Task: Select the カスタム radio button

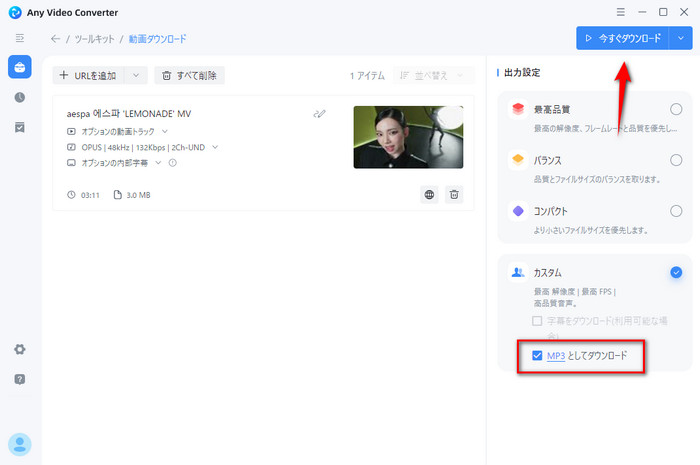Action: [x=676, y=272]
